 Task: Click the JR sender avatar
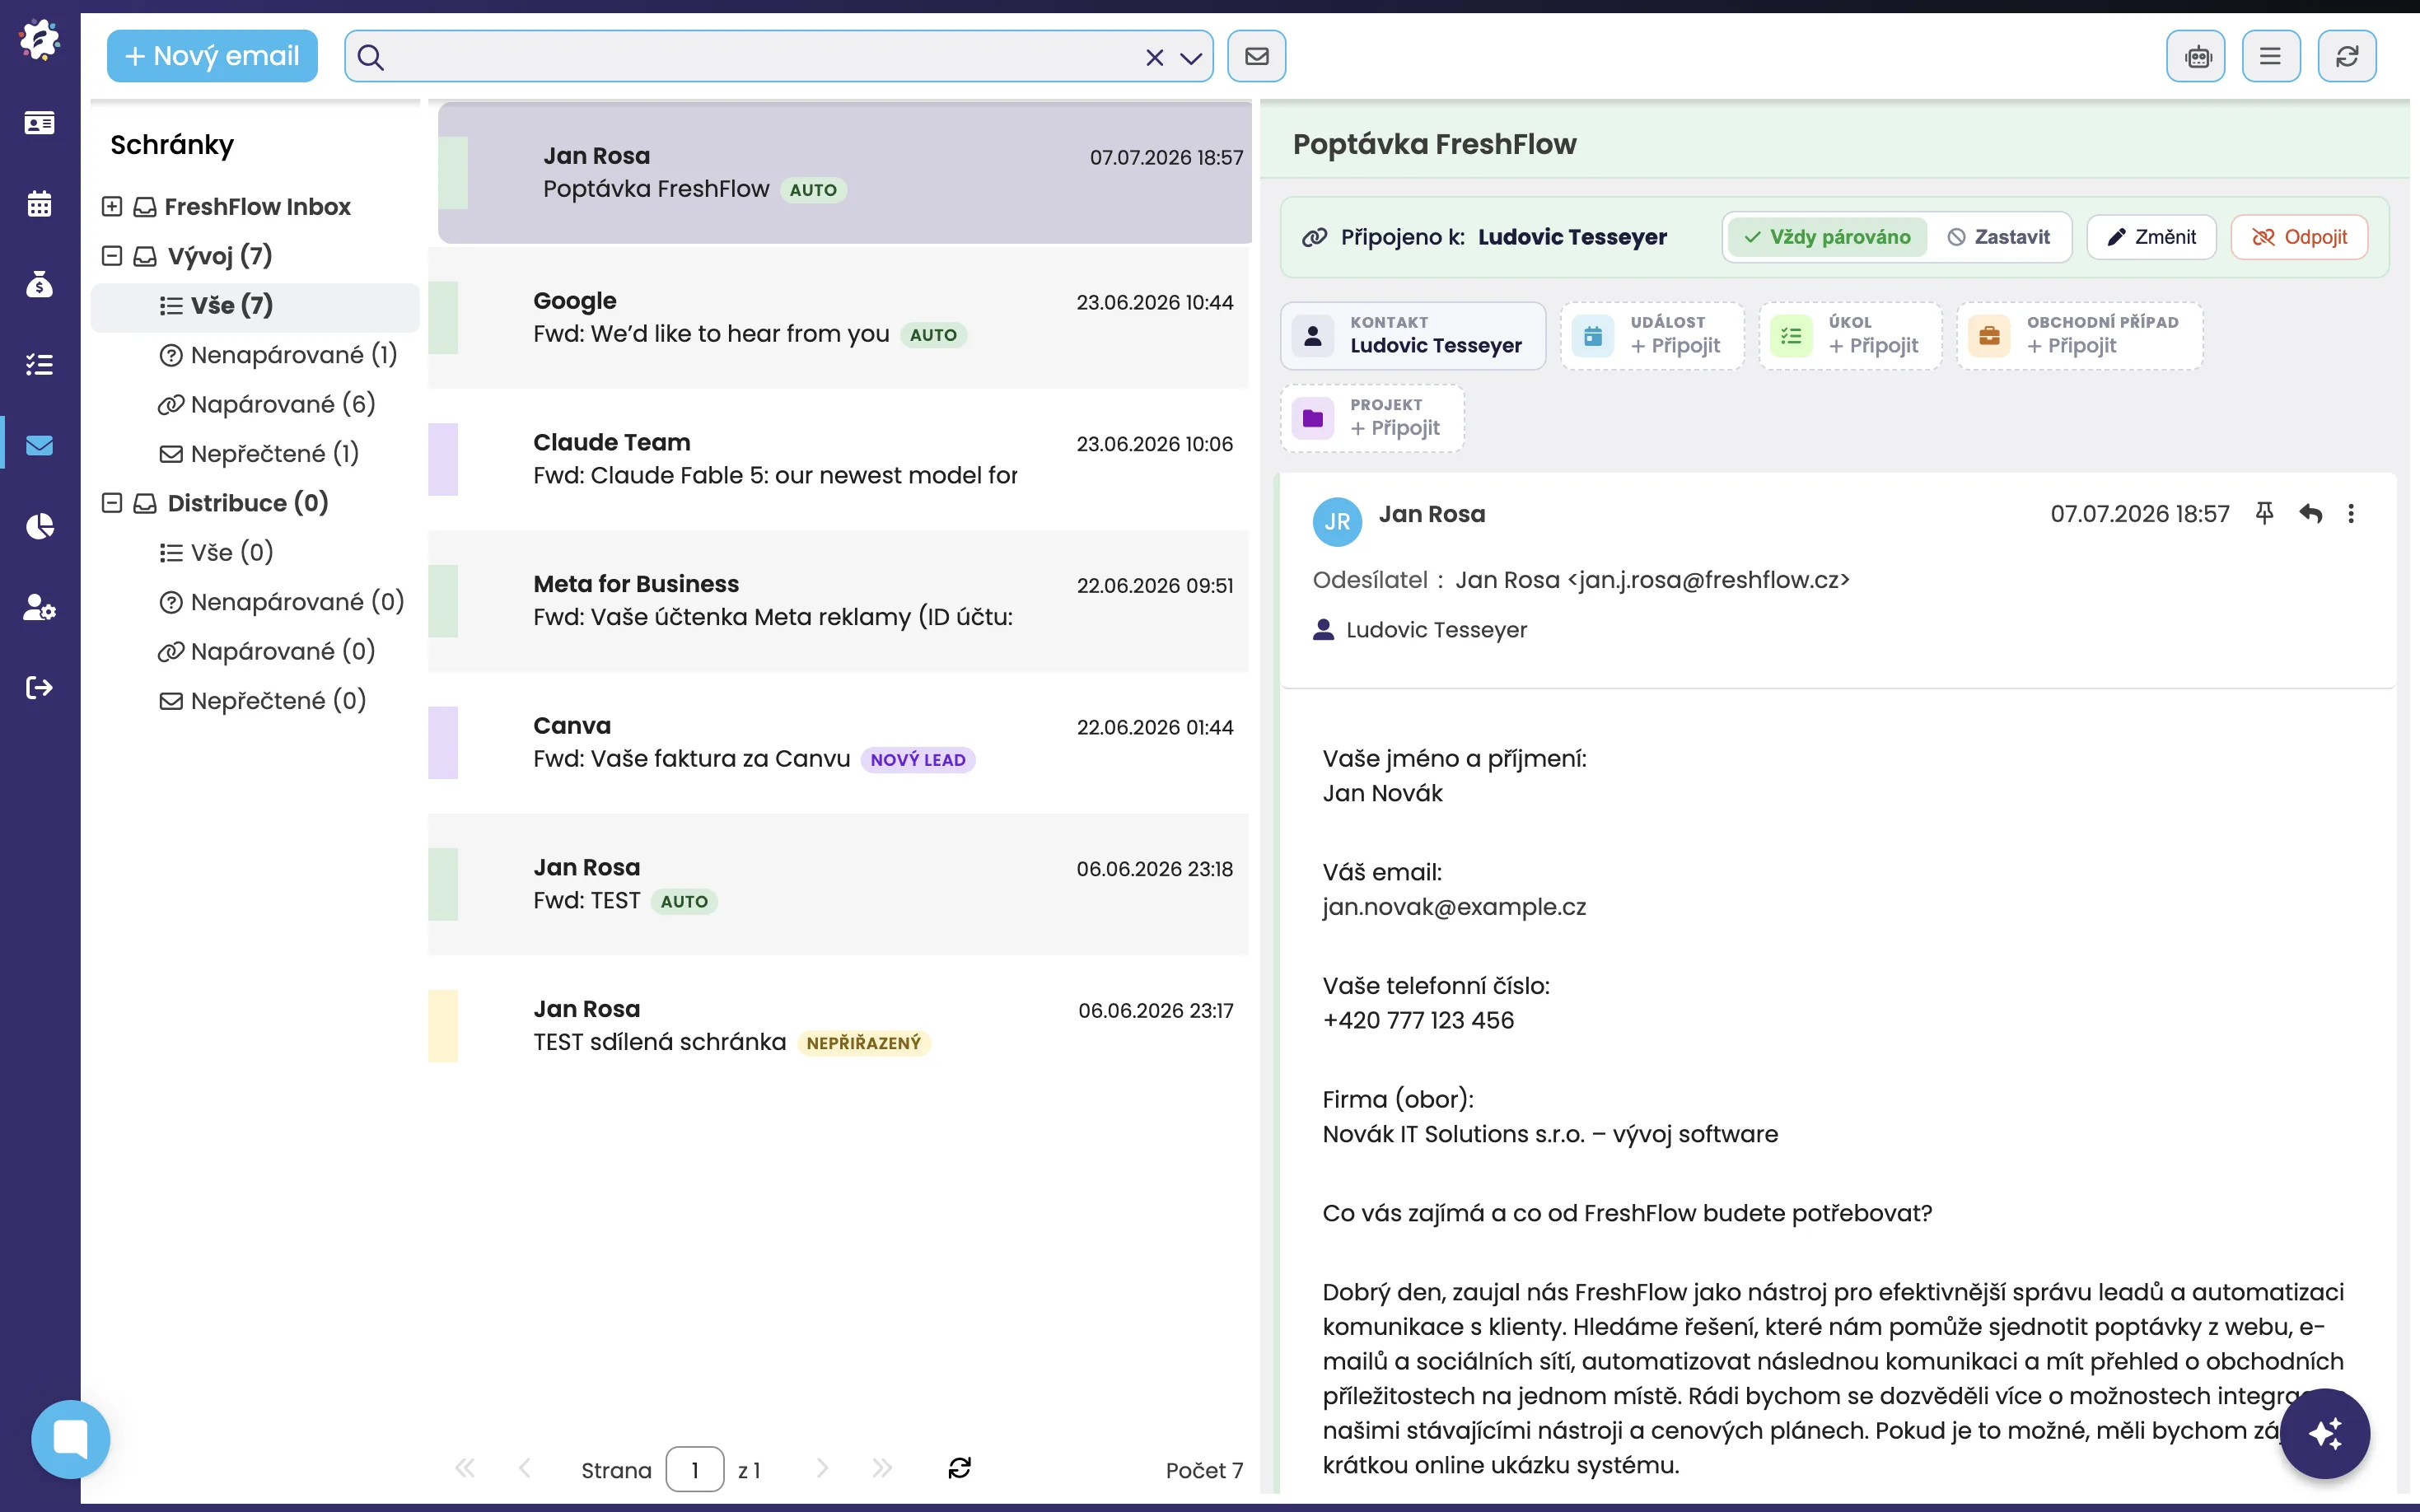pyautogui.click(x=1337, y=522)
